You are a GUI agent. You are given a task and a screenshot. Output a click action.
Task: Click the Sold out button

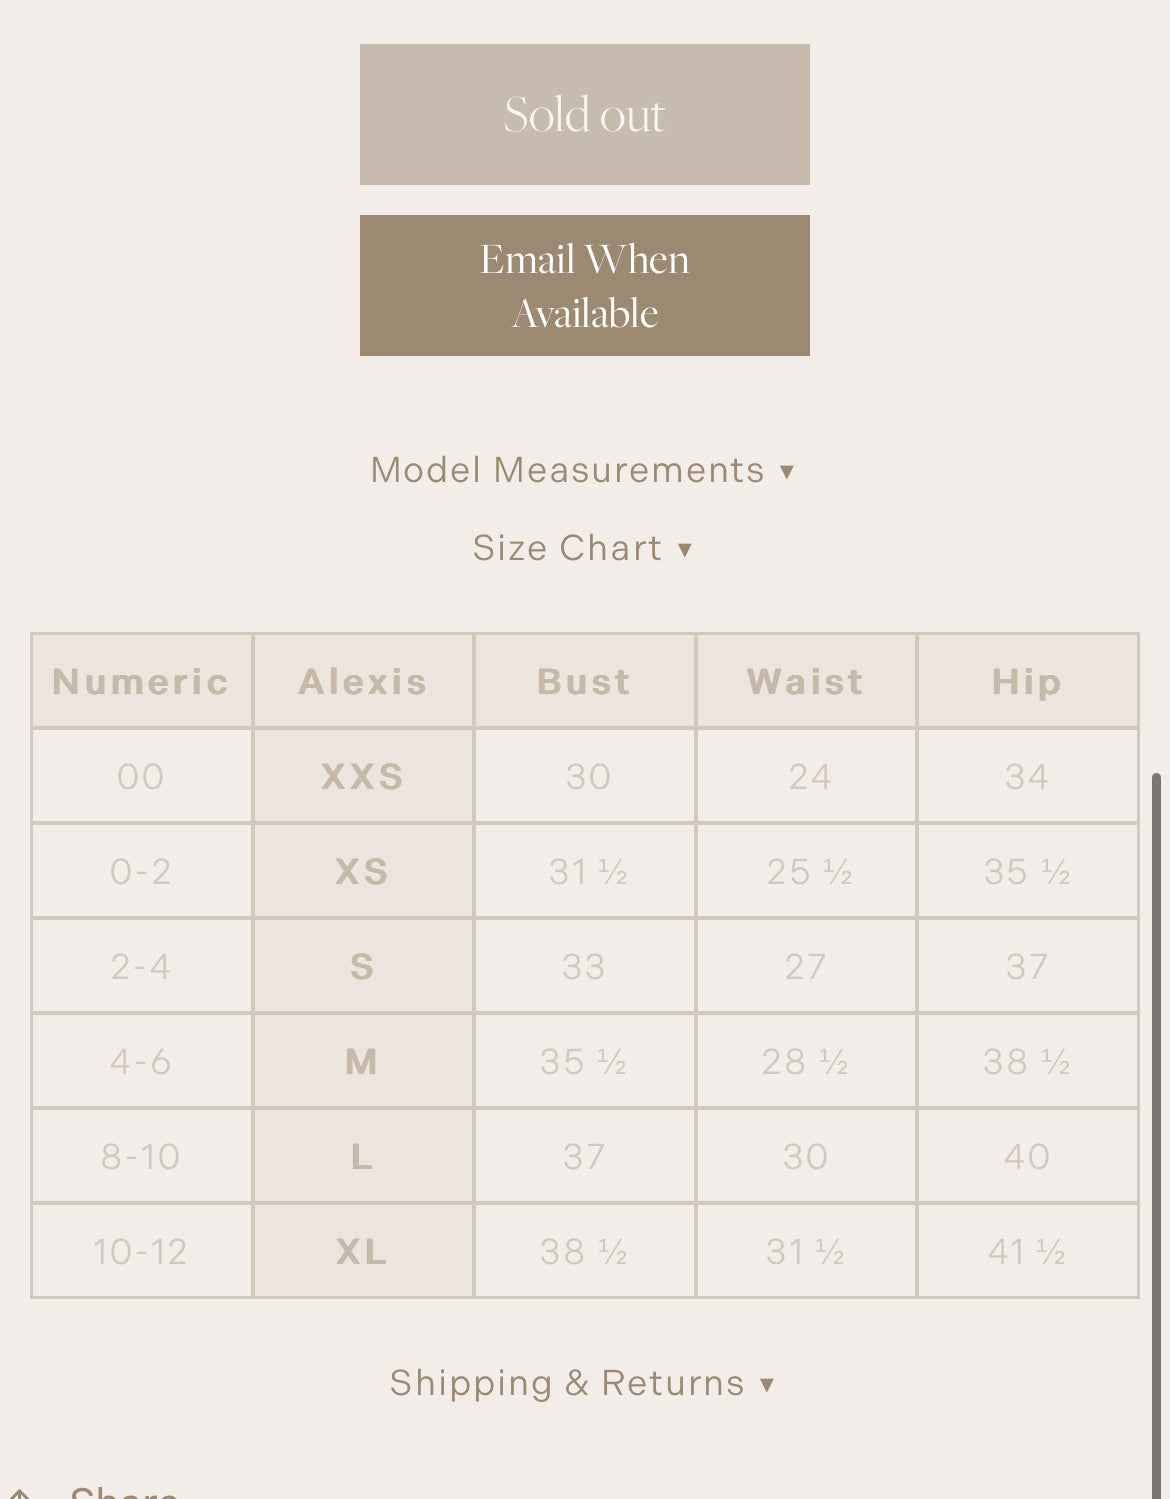click(584, 115)
